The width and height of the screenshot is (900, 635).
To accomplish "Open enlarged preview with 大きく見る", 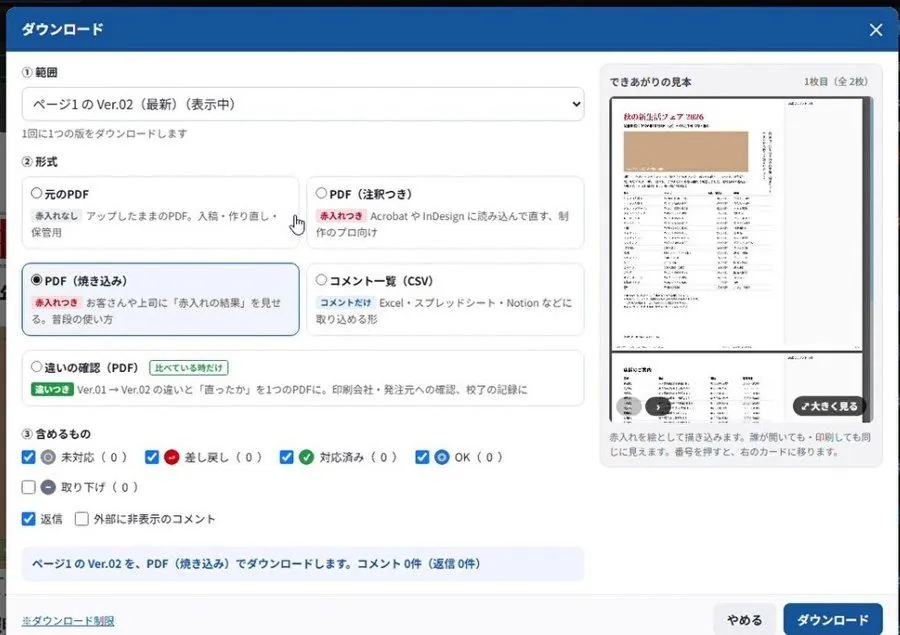I will coord(829,406).
